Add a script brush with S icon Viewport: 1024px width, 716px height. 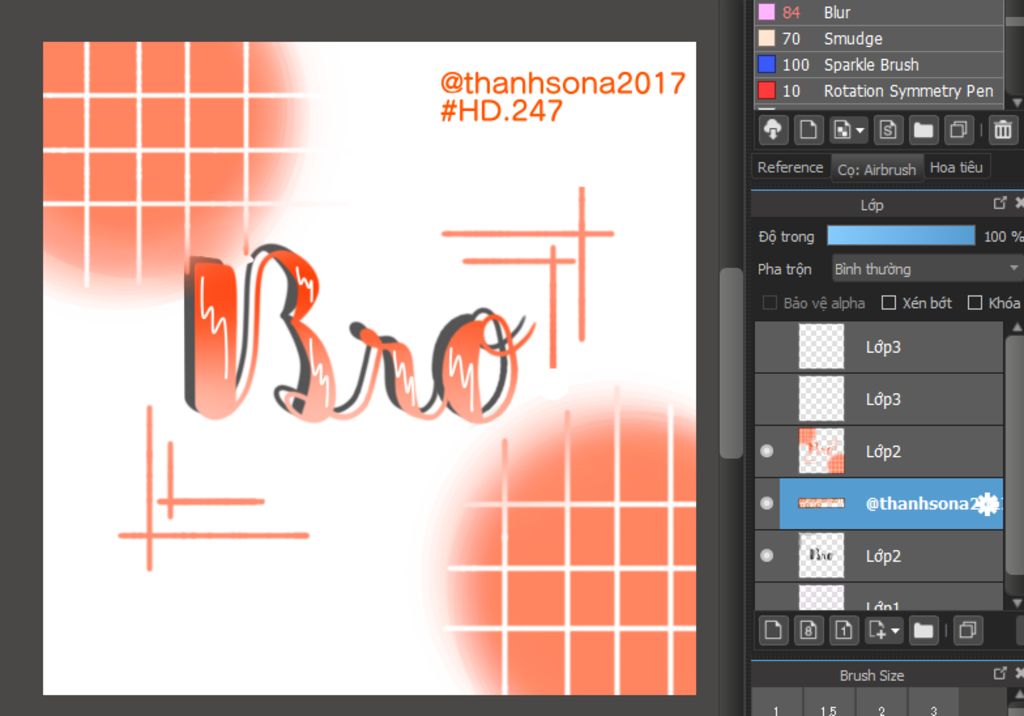(x=888, y=130)
